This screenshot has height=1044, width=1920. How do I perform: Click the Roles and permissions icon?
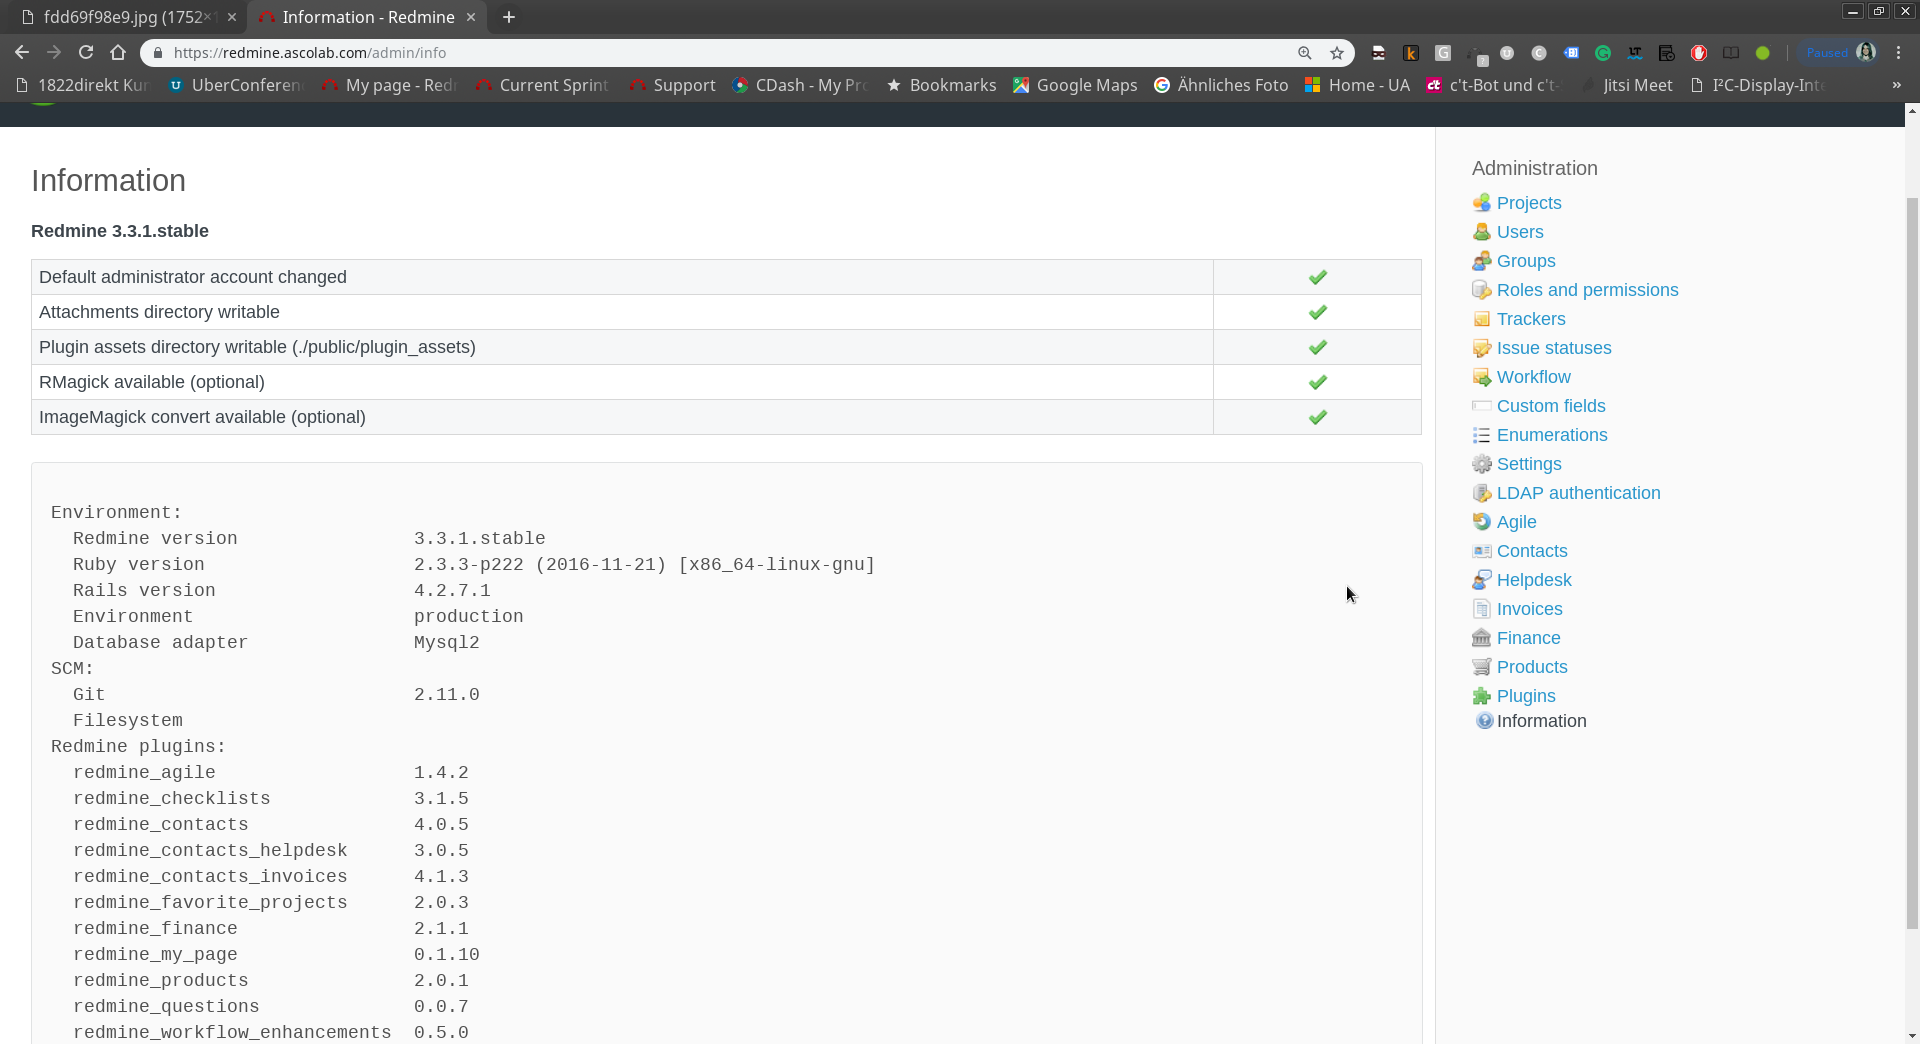tap(1481, 290)
